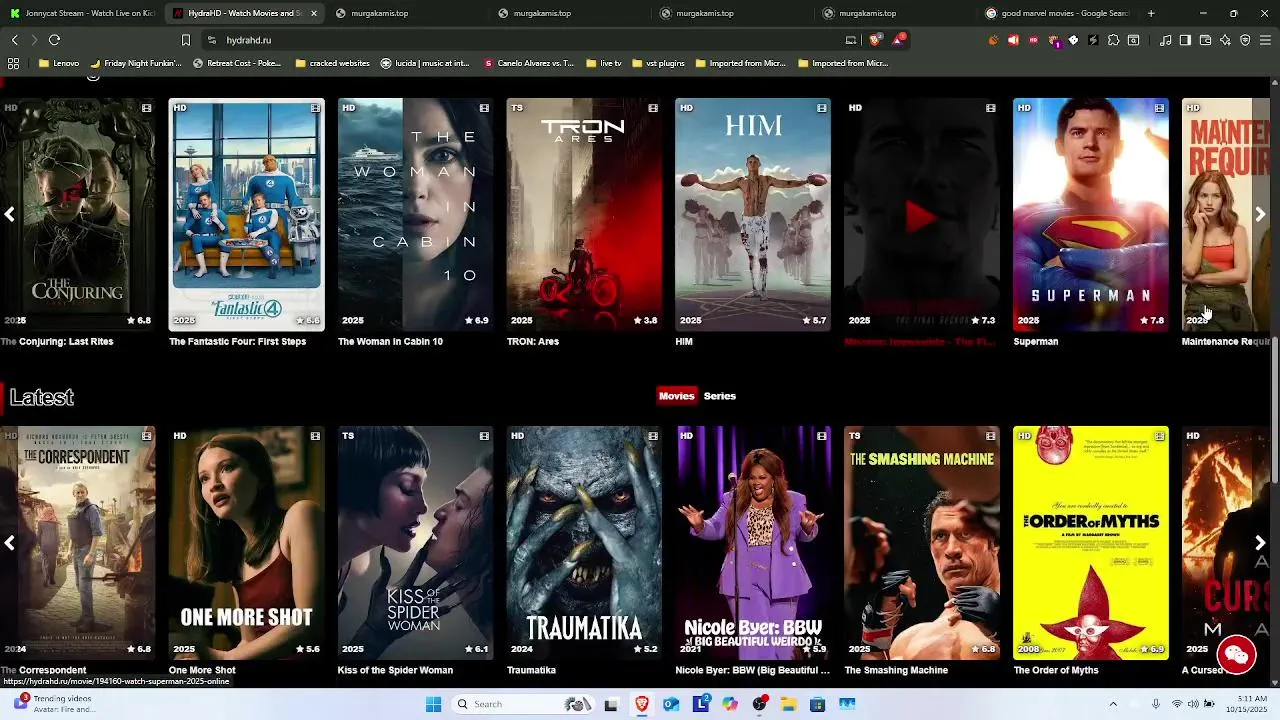Image resolution: width=1280 pixels, height=720 pixels.
Task: Open the Lenovo bookmarks folder
Action: 59,63
